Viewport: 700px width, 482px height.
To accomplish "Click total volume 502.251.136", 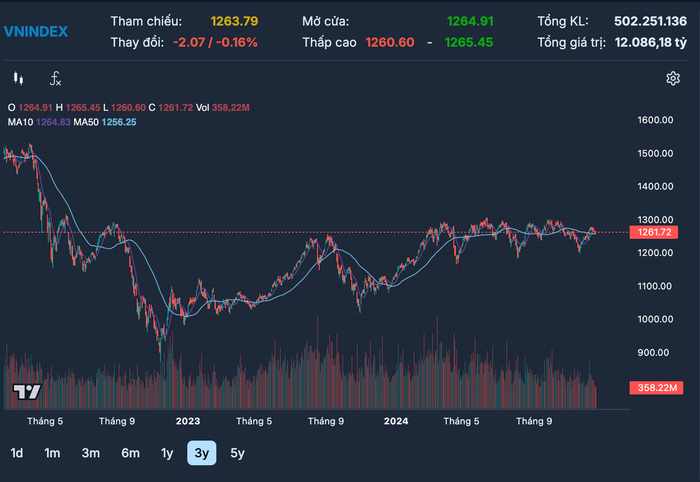I will coord(650,21).
